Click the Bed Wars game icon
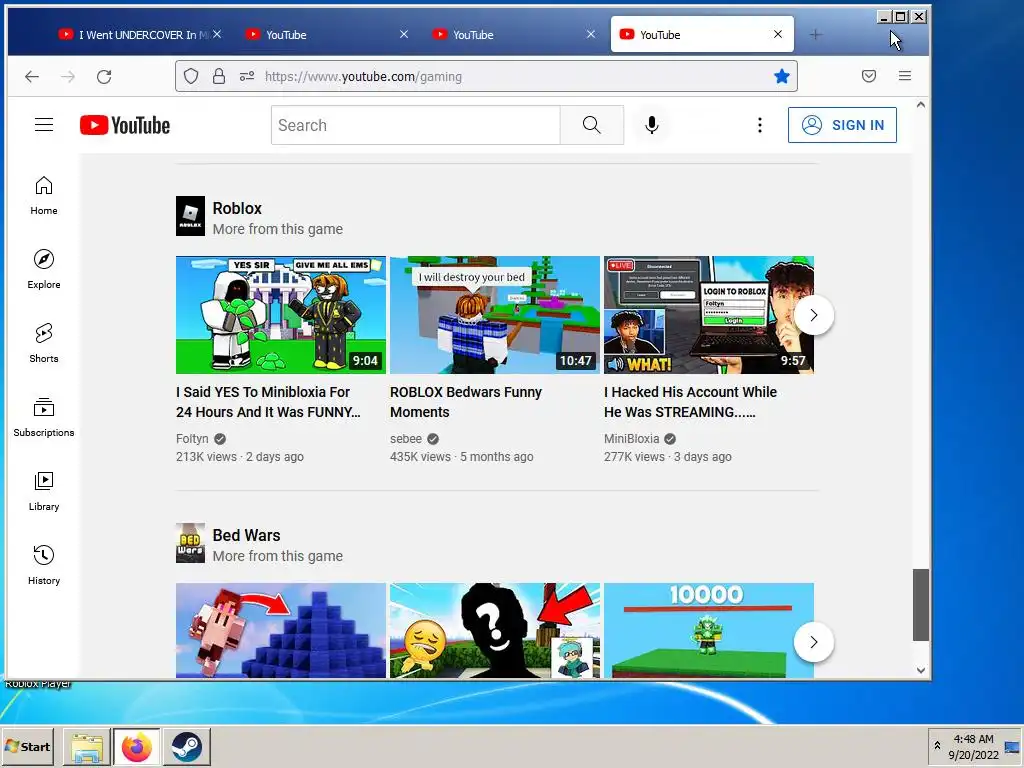 coord(190,543)
